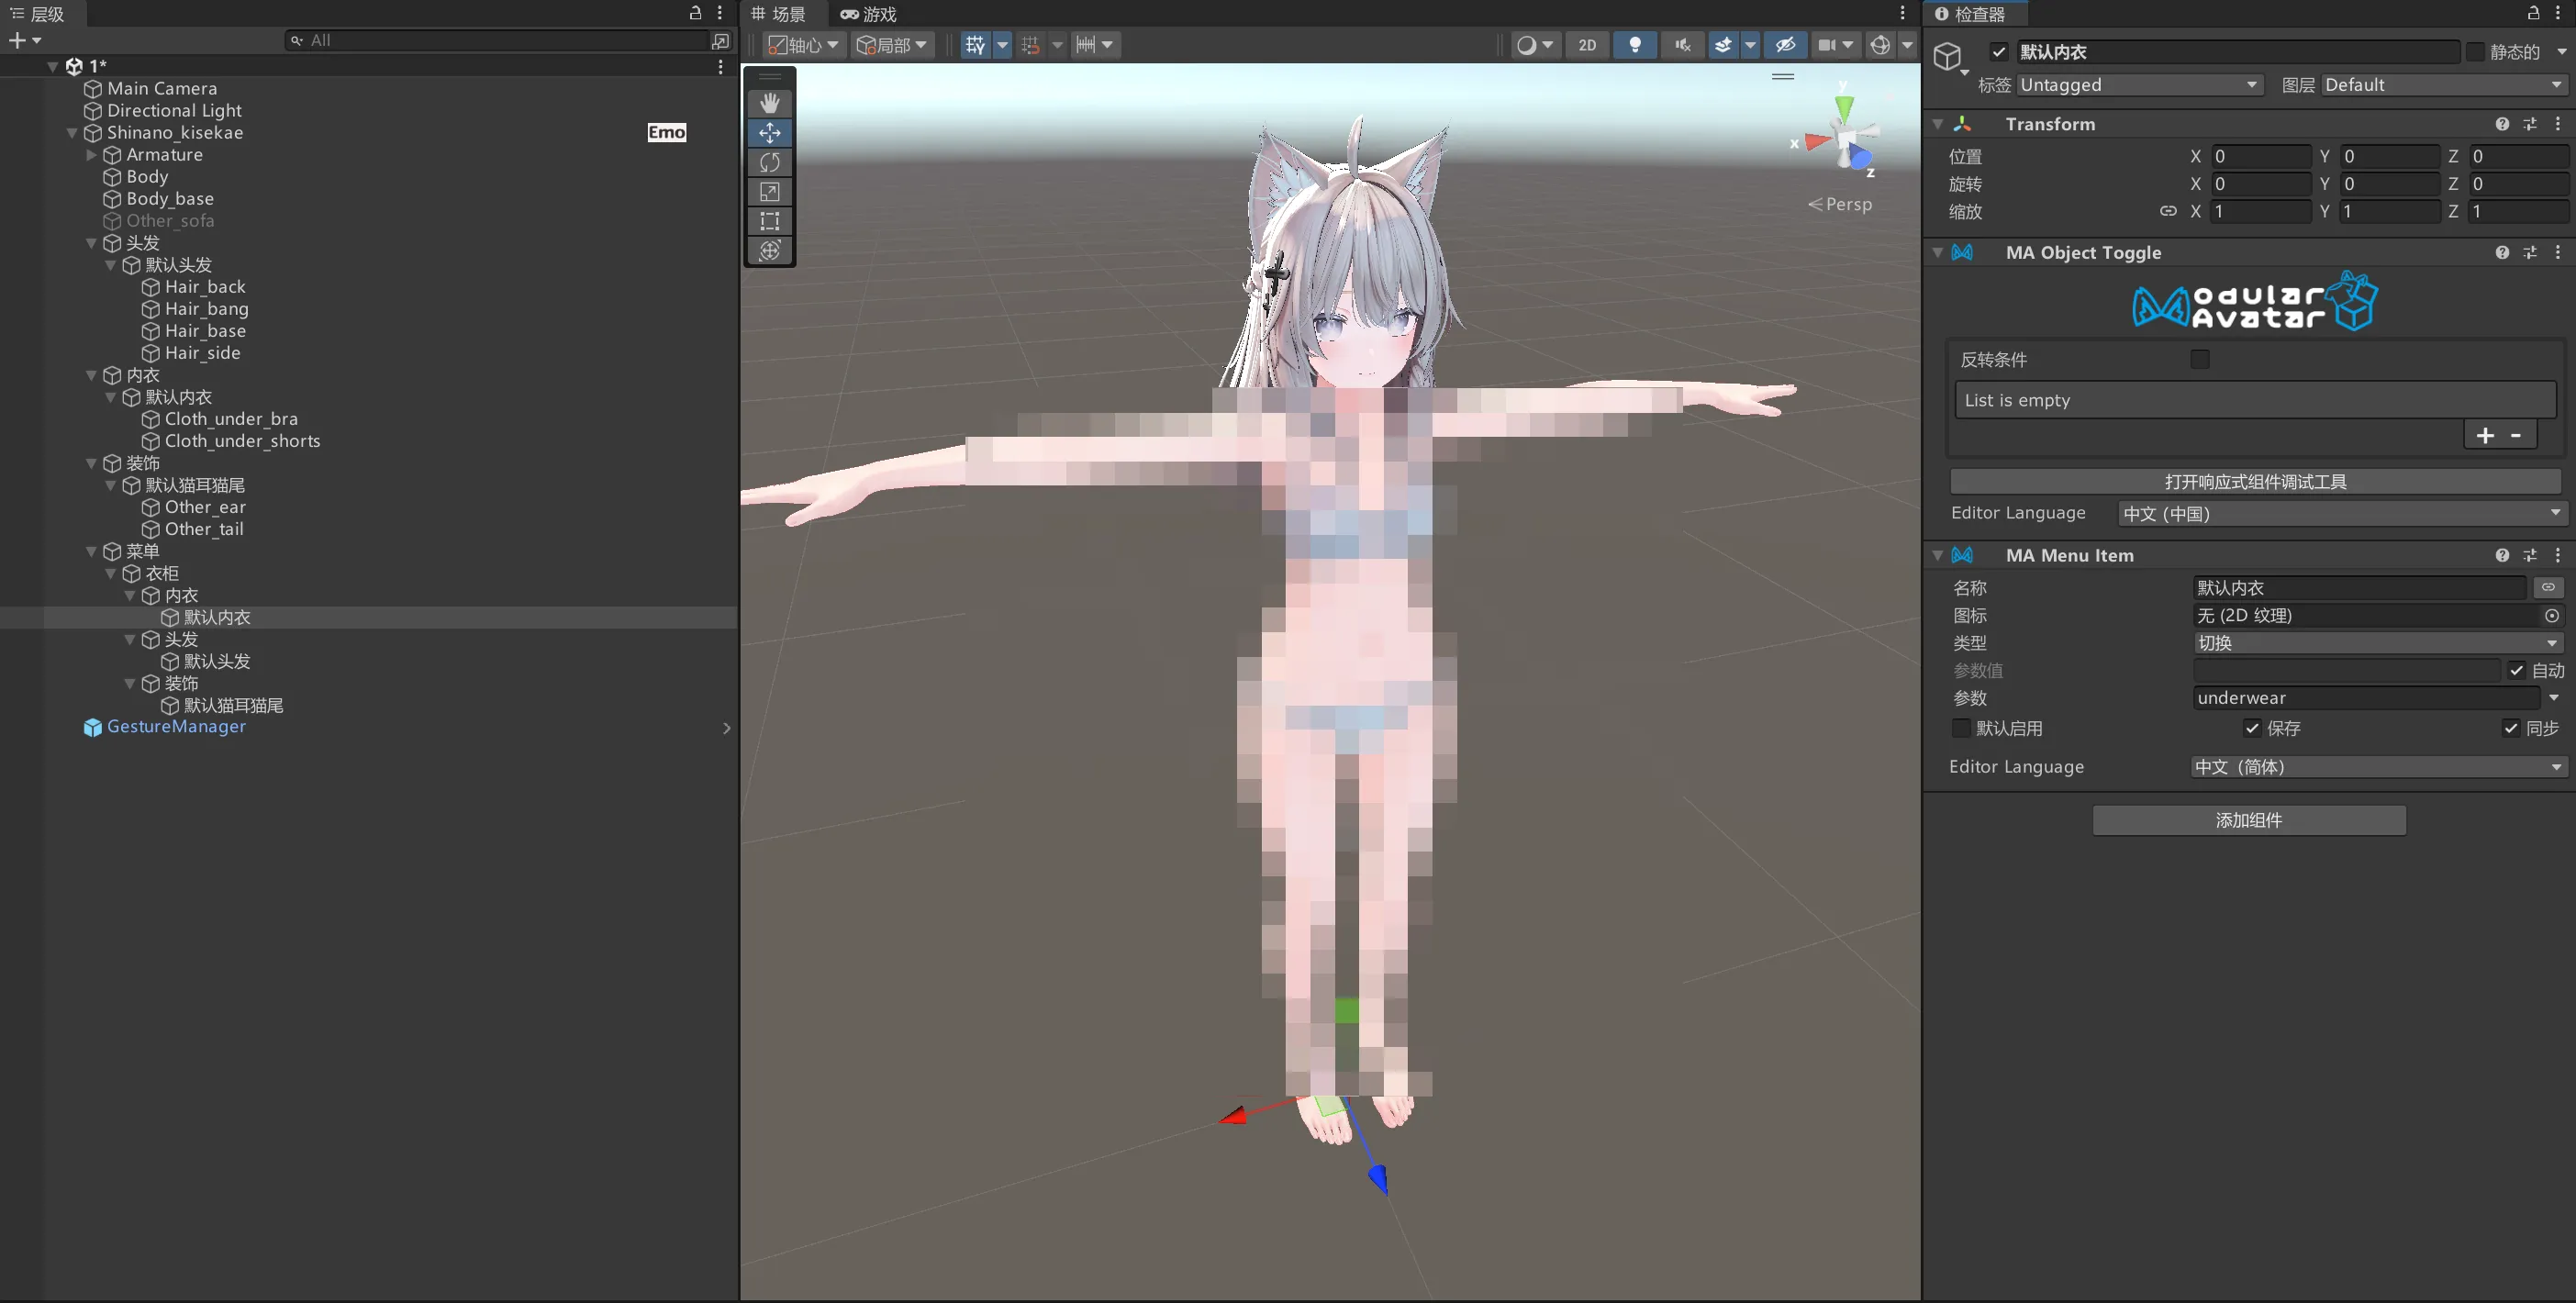Select the combined Transform tool
The height and width of the screenshot is (1303, 2576).
tap(769, 250)
